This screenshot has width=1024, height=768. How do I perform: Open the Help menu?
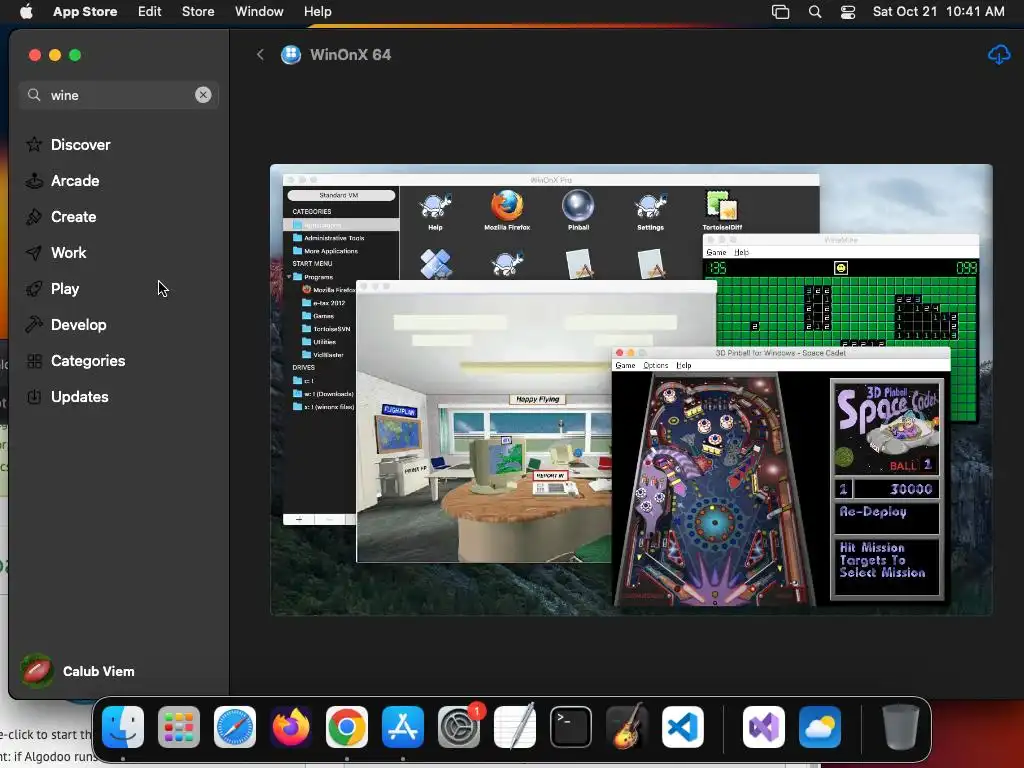[x=317, y=11]
